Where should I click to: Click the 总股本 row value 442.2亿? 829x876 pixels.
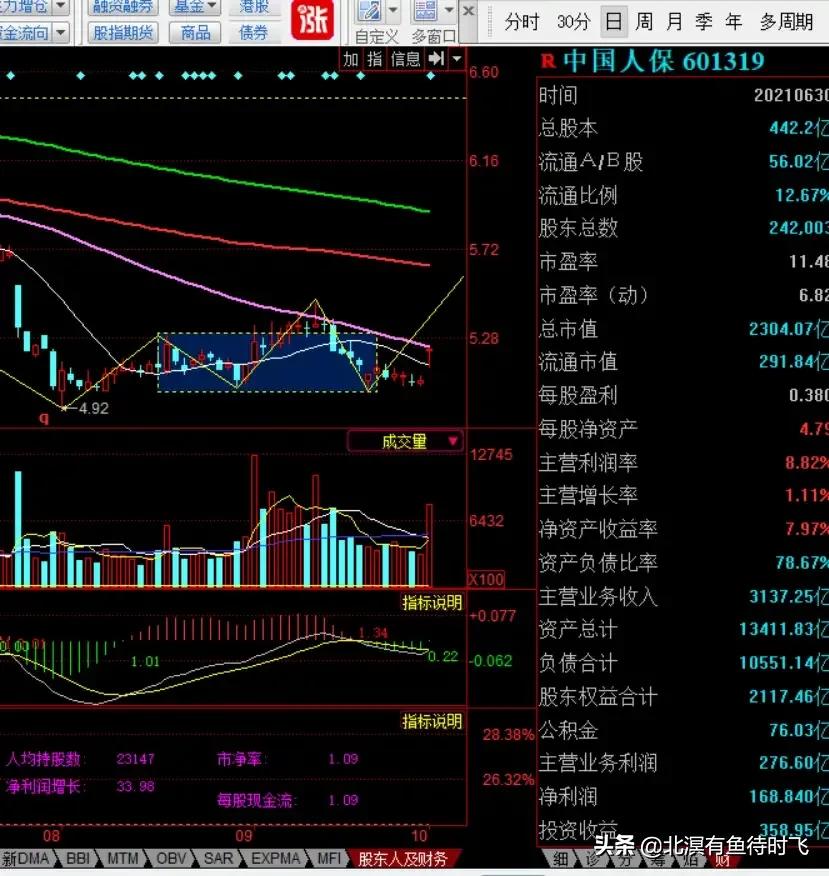[799, 128]
